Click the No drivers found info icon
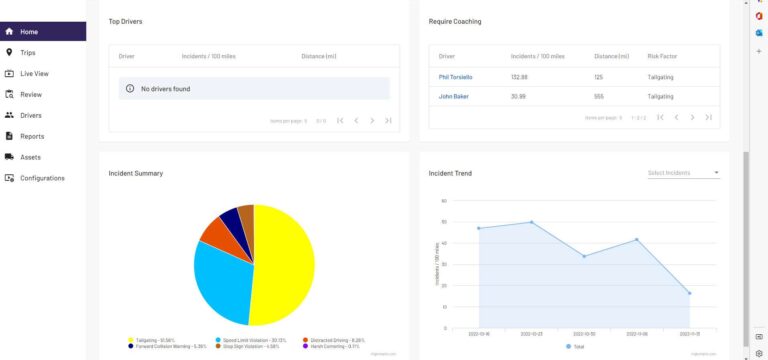The height and width of the screenshot is (360, 768). click(130, 89)
